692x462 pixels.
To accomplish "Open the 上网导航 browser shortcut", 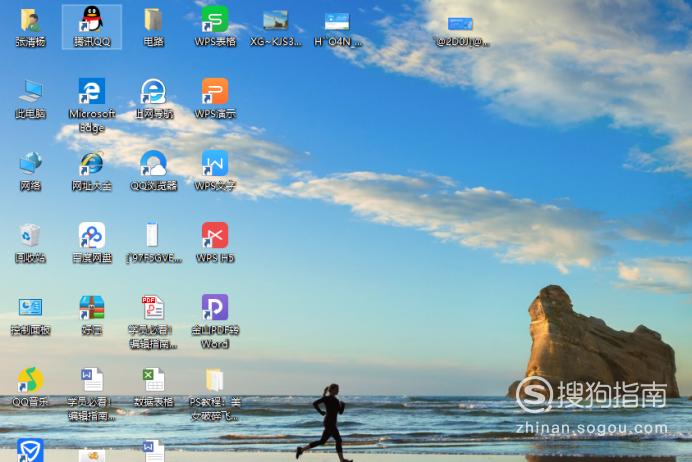I will click(x=153, y=92).
